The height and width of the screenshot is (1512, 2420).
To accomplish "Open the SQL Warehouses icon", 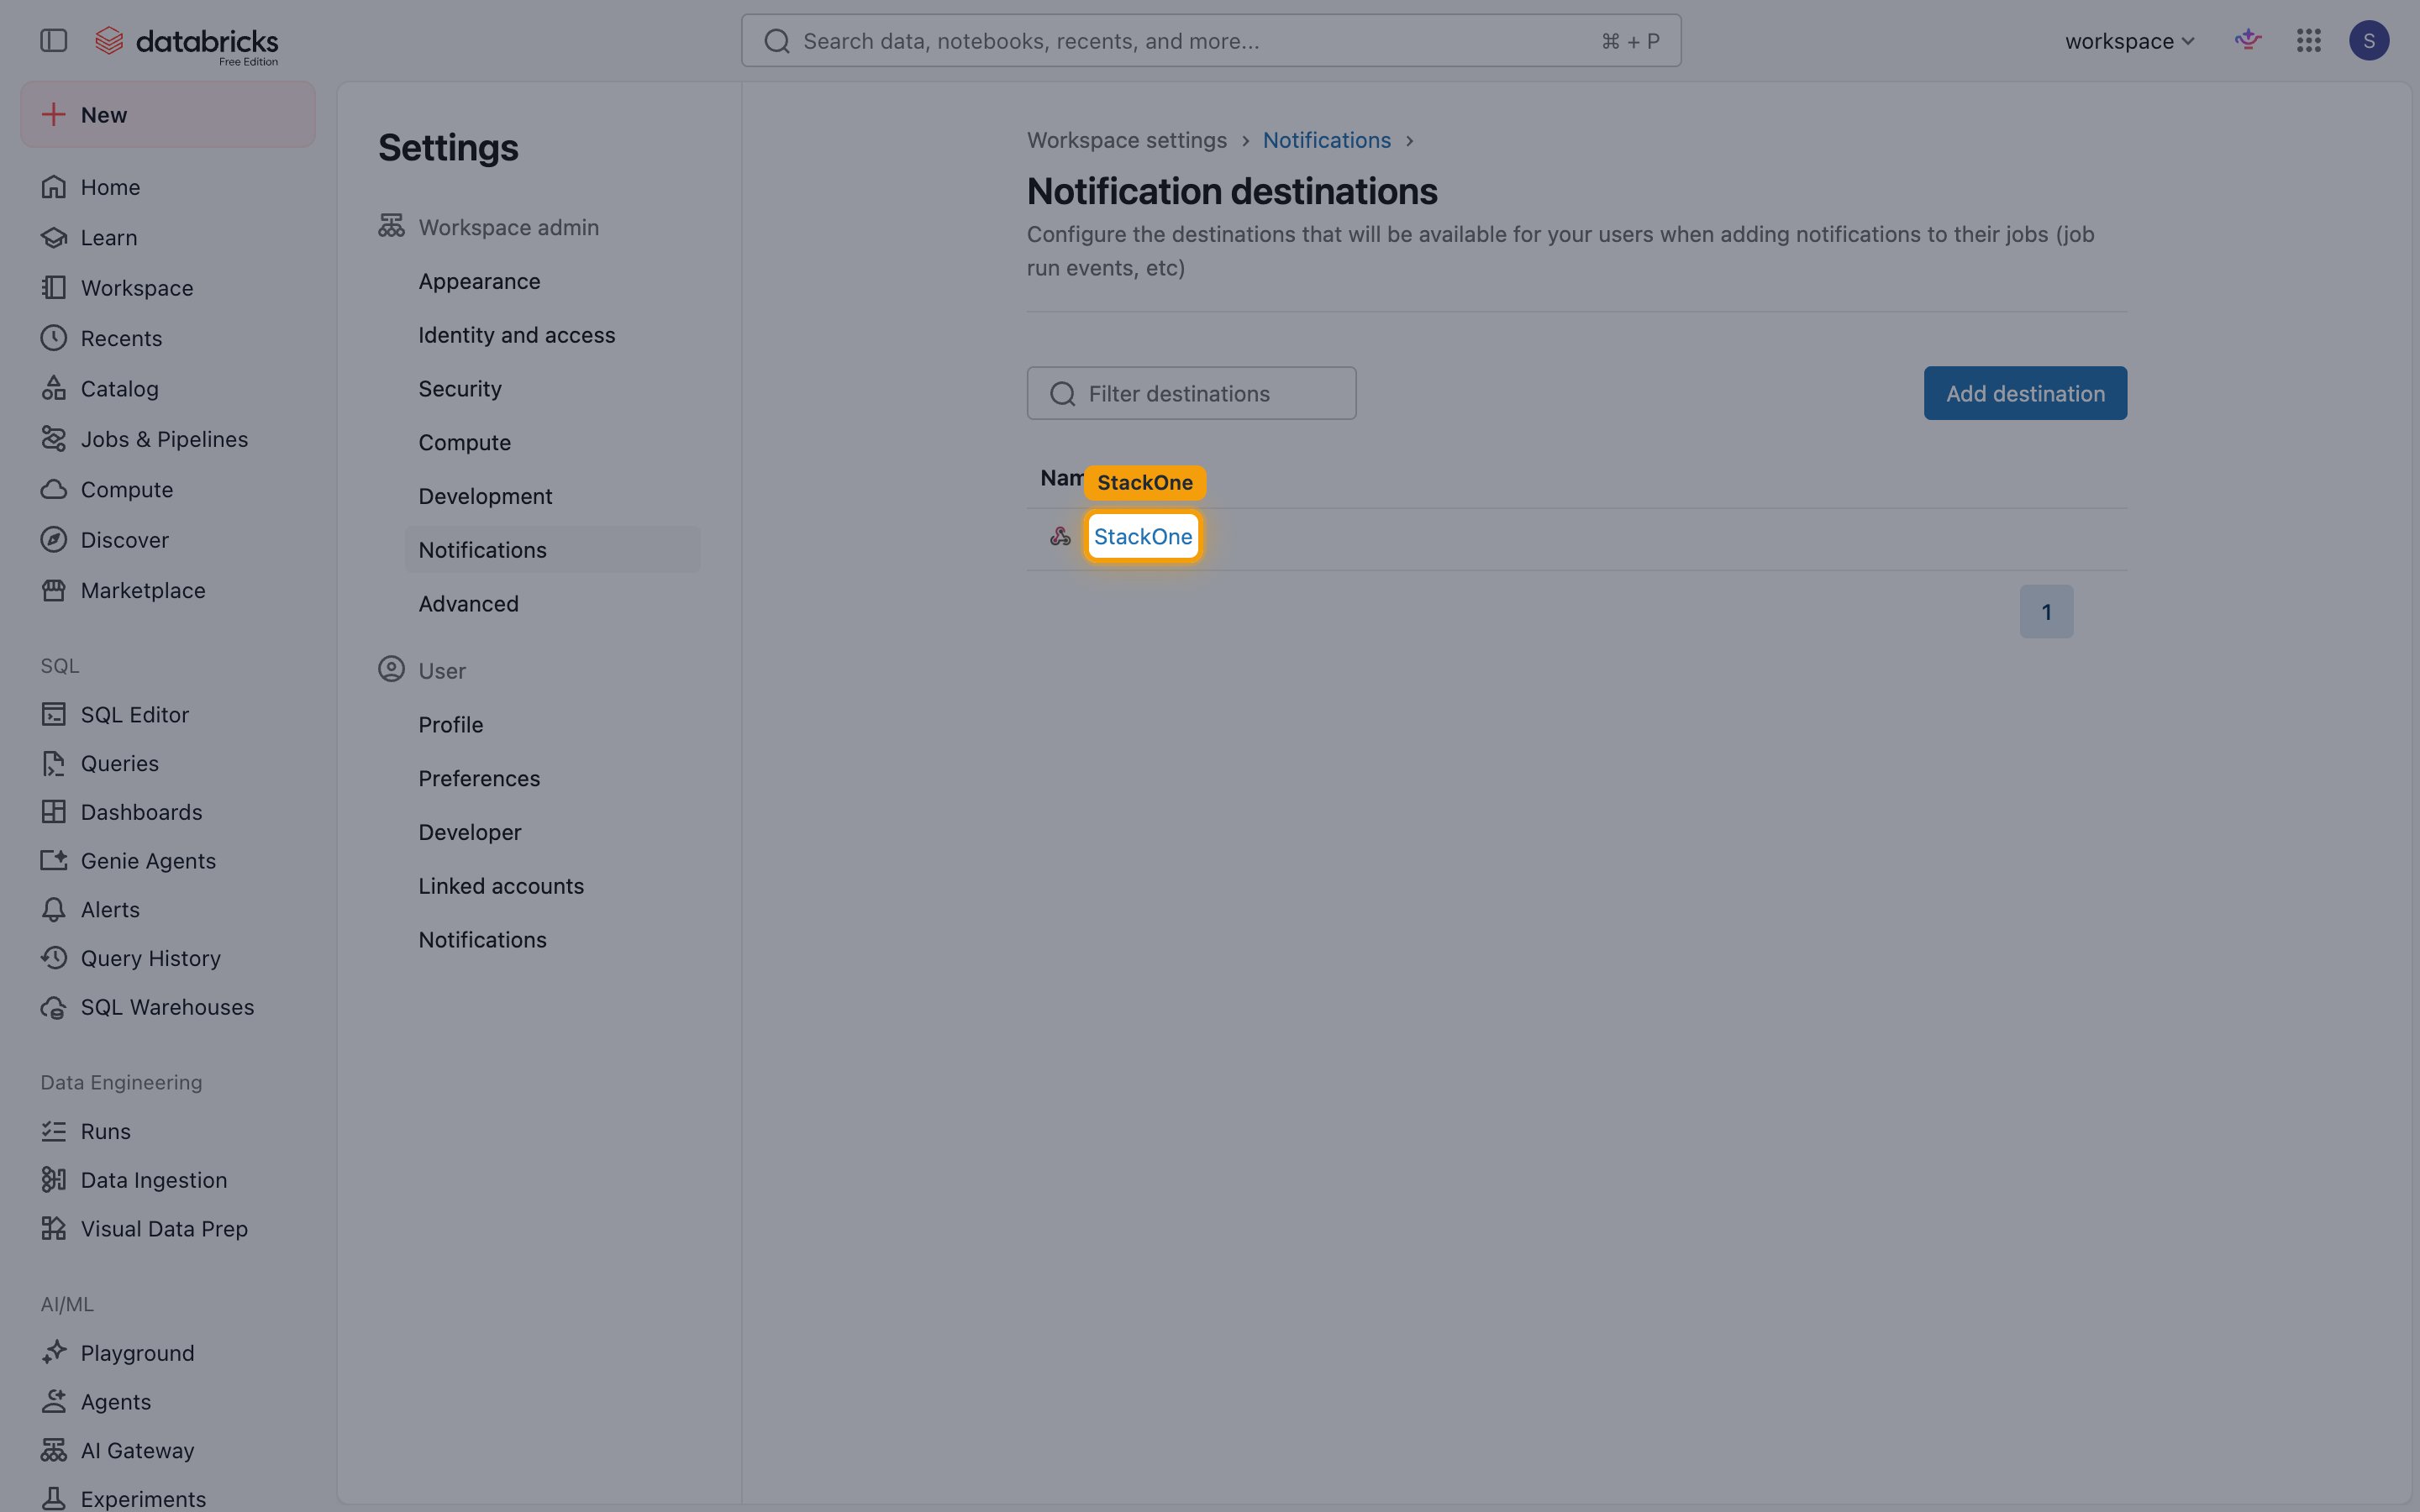I will tap(54, 1007).
